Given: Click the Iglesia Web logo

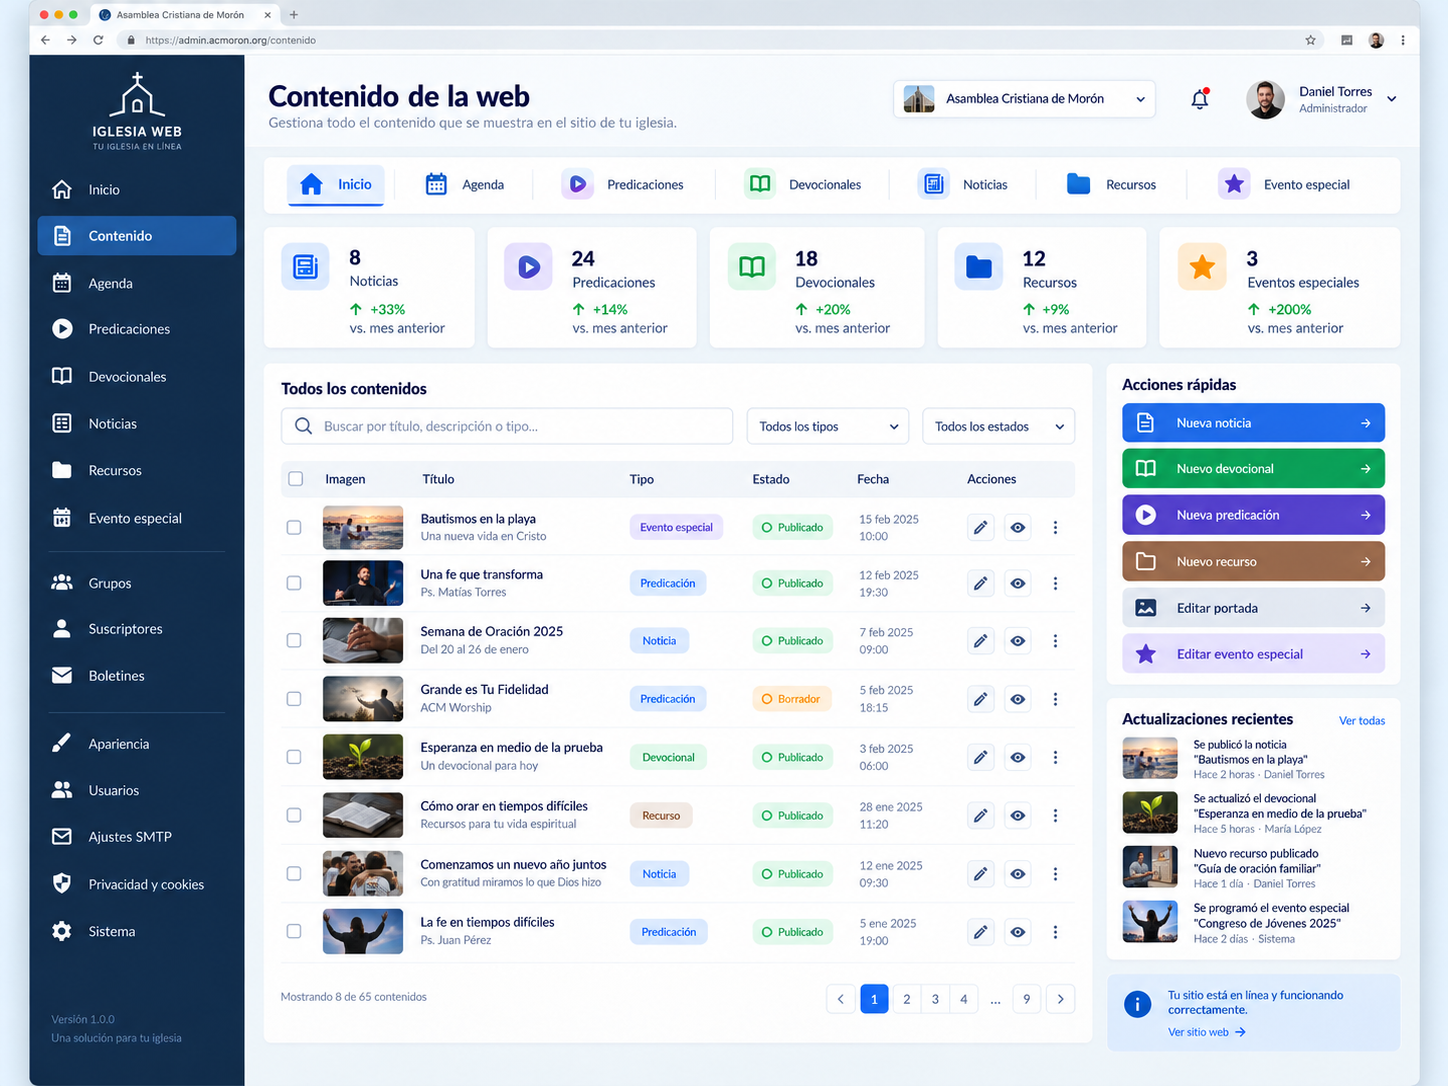Looking at the screenshot, I should [x=137, y=110].
